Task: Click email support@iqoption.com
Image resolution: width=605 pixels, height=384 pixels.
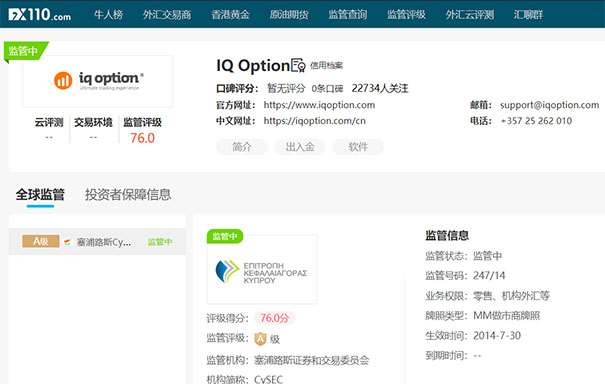Action: tap(549, 105)
